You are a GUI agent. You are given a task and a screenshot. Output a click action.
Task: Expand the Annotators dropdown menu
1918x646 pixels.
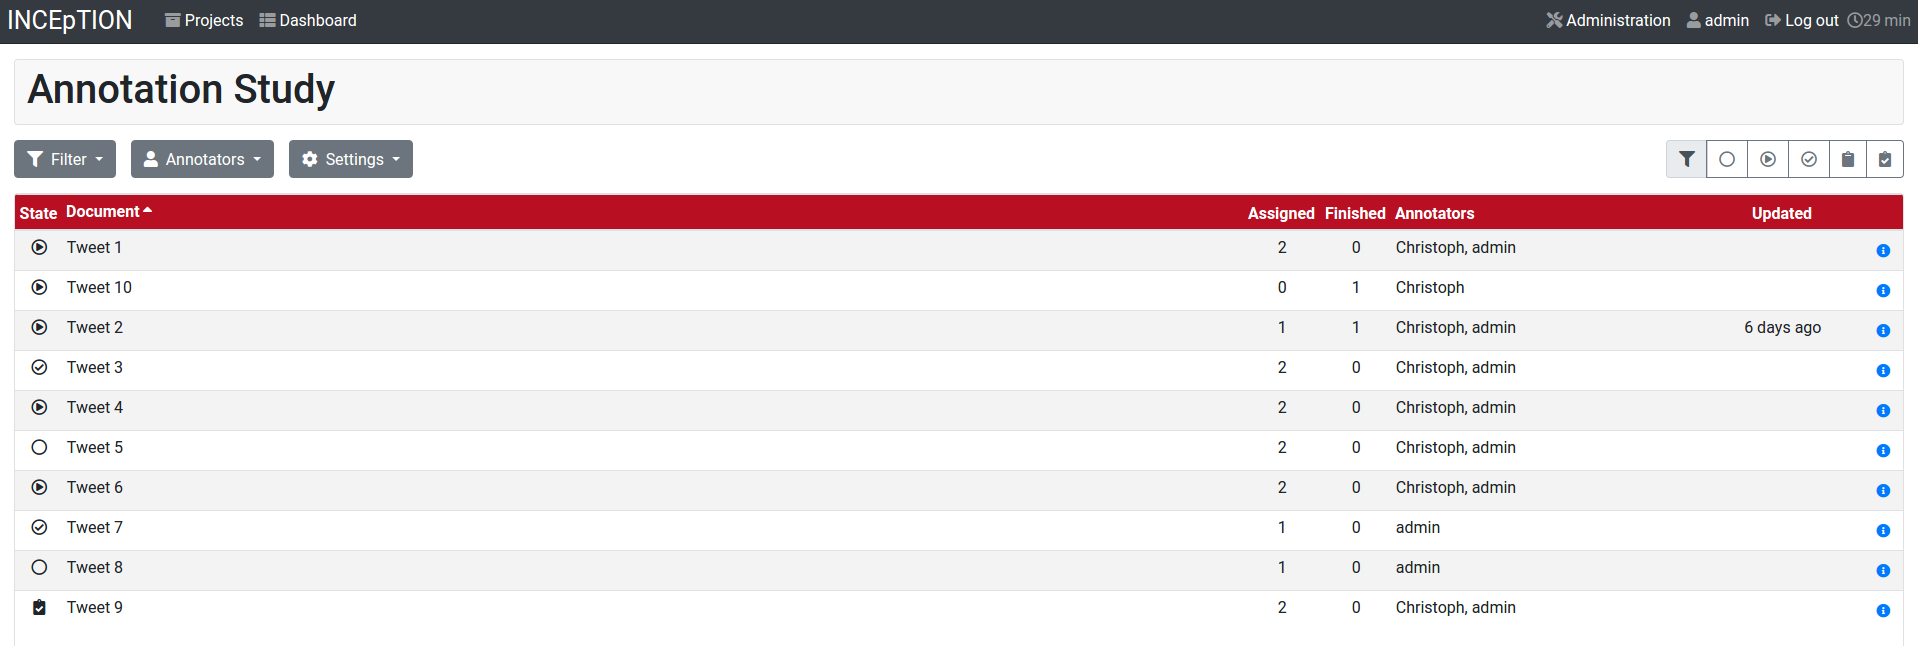tap(202, 159)
